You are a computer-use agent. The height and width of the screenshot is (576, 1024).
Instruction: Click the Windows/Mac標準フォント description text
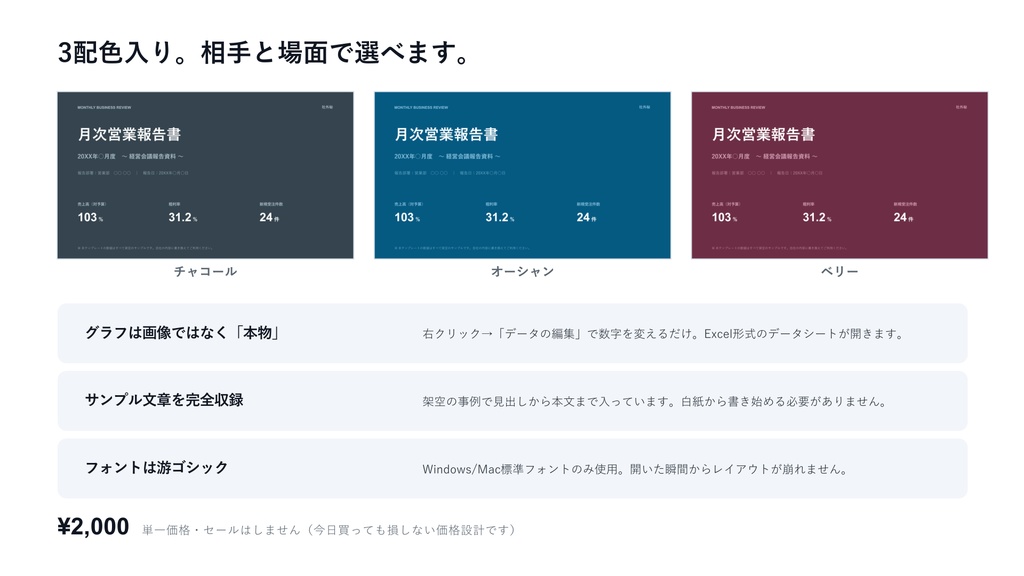635,470
